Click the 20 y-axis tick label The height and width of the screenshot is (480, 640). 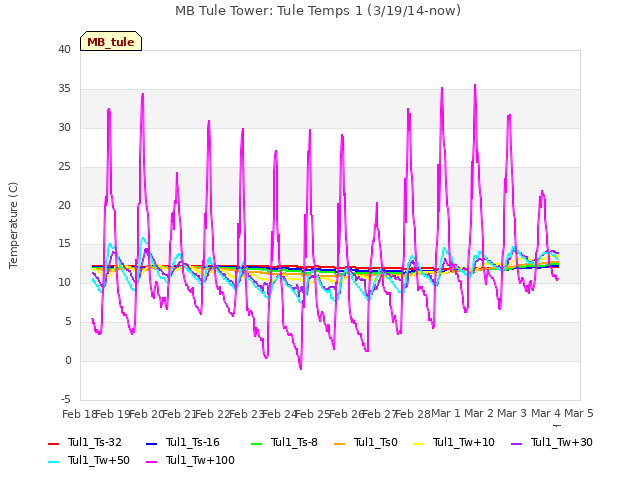tap(64, 205)
